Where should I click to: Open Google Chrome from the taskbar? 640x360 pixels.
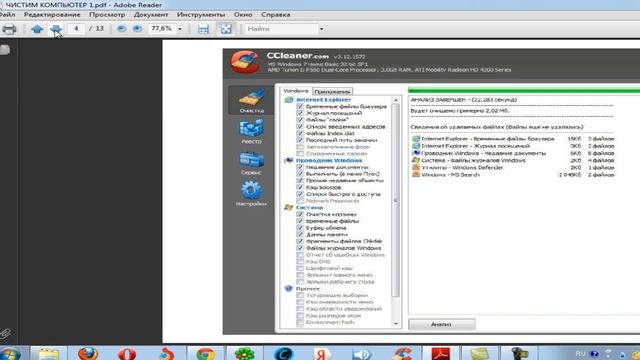tap(205, 353)
